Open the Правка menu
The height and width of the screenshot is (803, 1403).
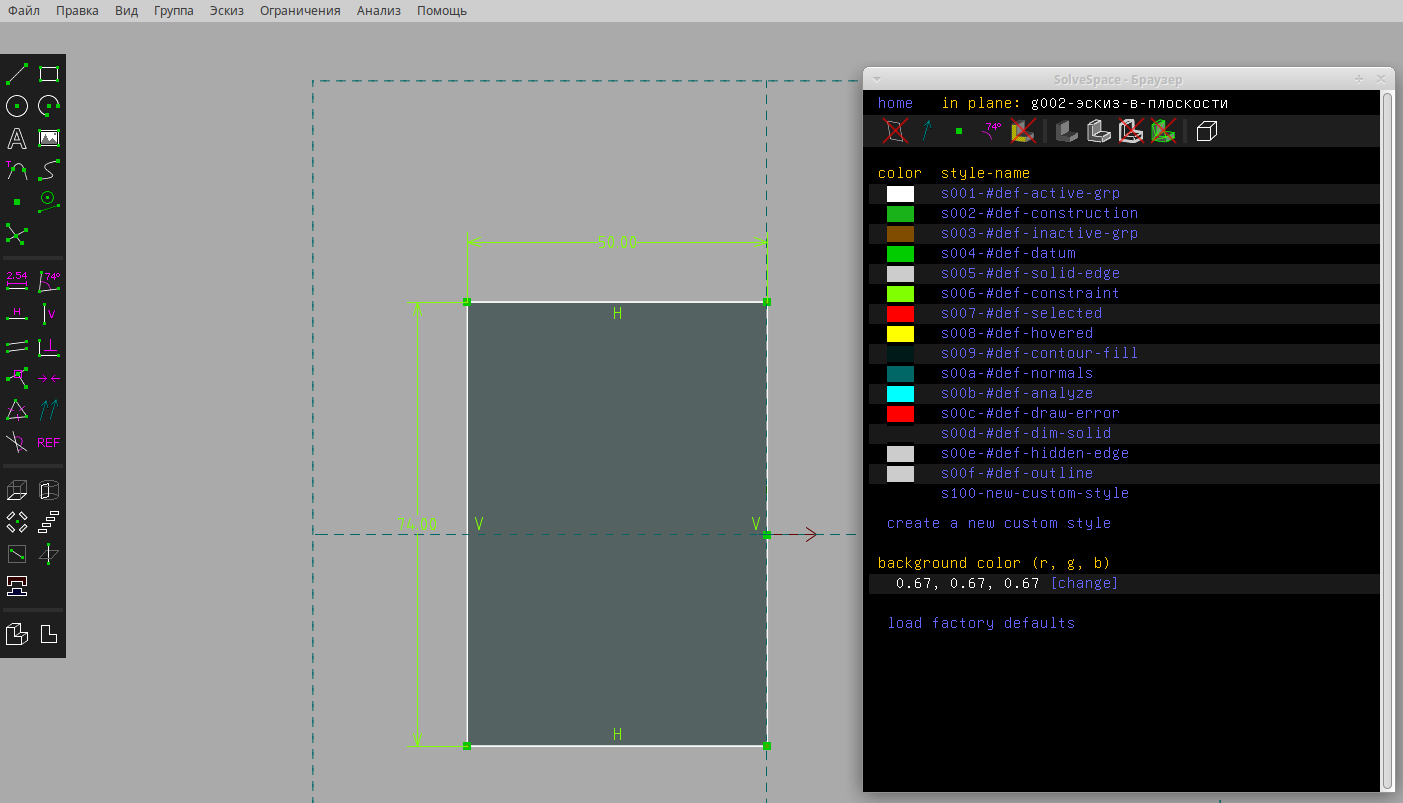pos(78,11)
